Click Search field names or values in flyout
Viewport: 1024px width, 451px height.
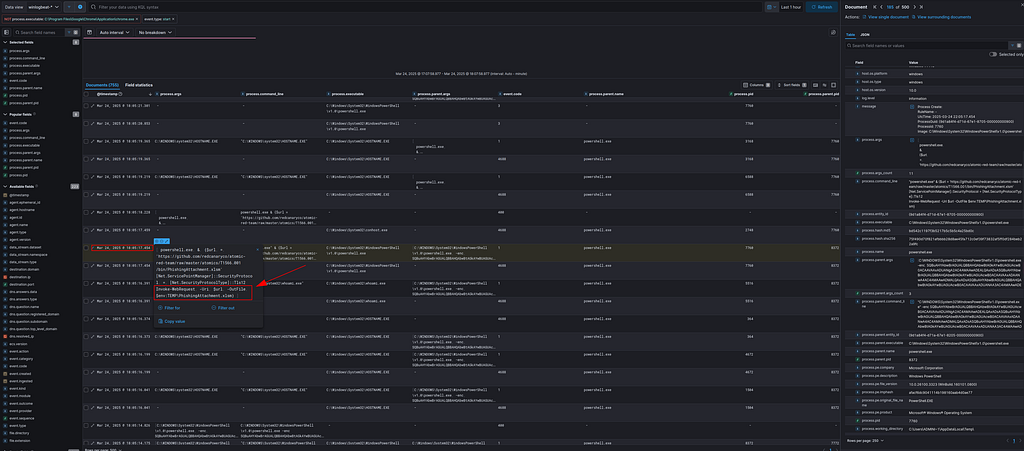coord(928,46)
